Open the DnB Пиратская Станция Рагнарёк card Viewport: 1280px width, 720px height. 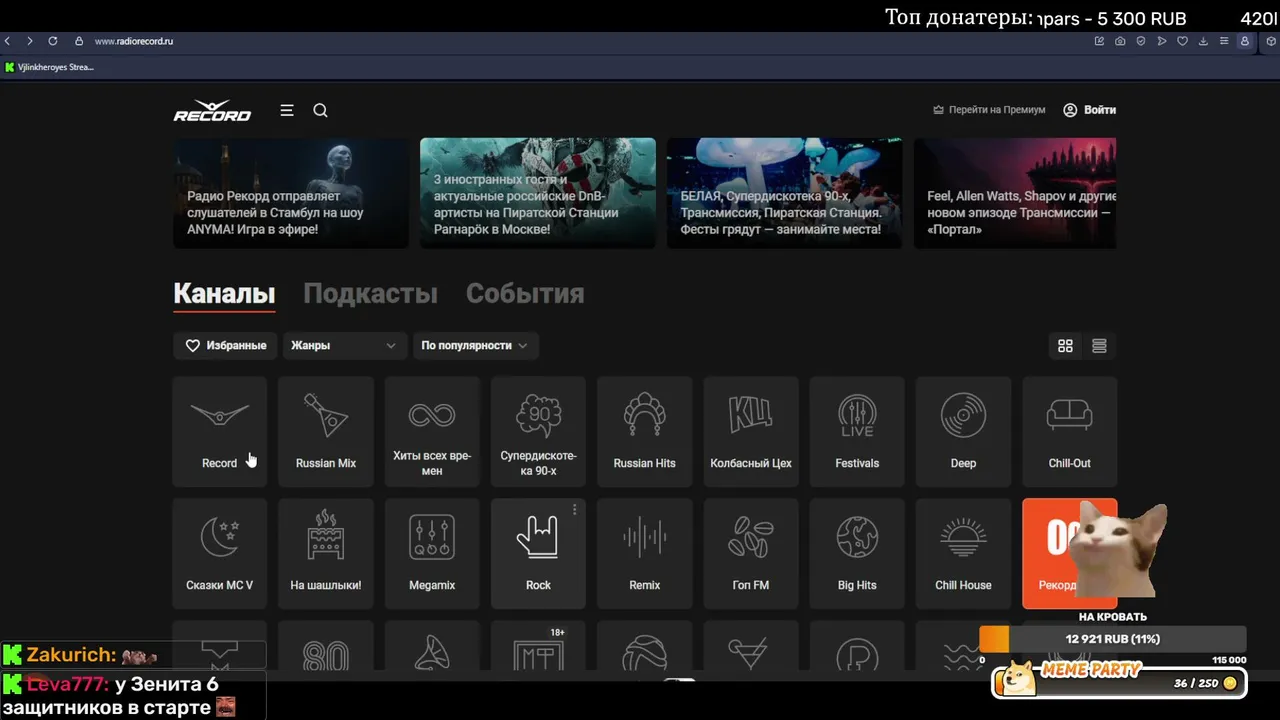tap(538, 193)
